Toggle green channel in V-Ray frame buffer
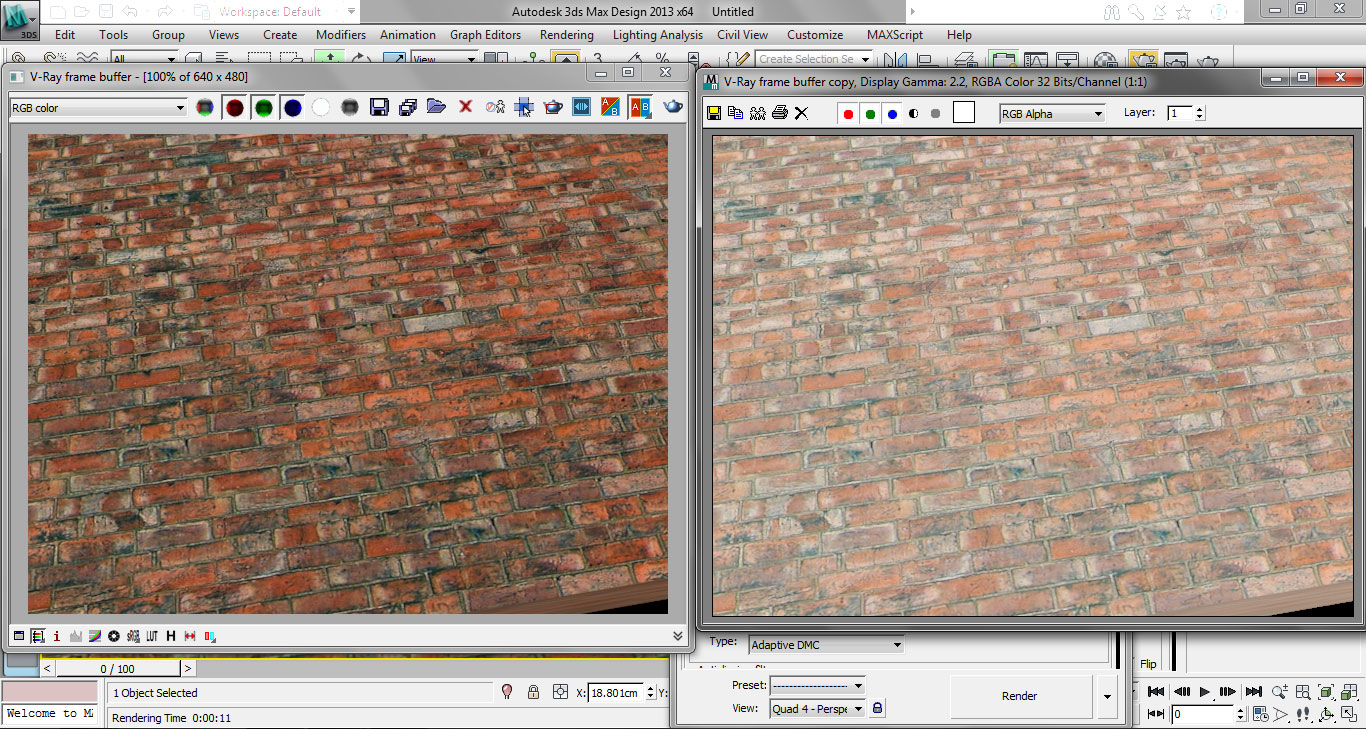 [x=263, y=107]
